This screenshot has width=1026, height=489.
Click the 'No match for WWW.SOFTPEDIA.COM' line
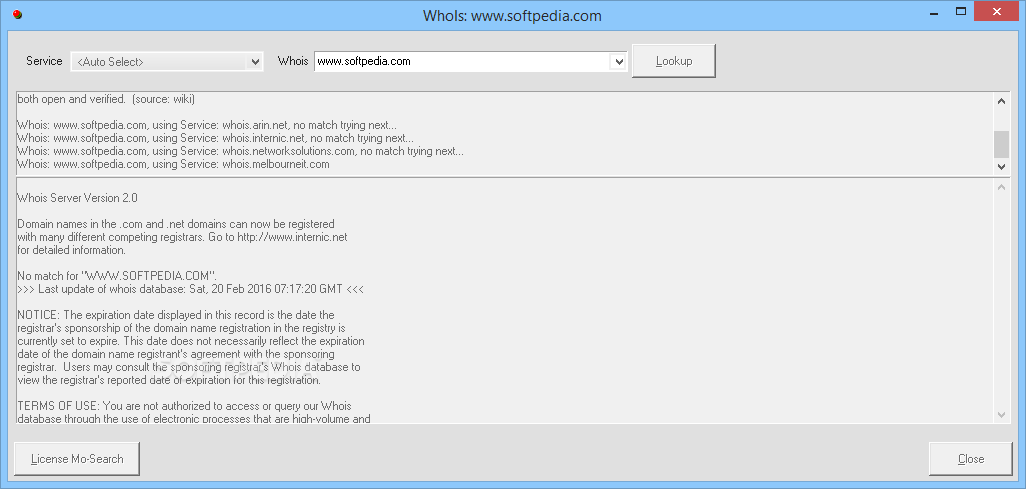[x=116, y=275]
